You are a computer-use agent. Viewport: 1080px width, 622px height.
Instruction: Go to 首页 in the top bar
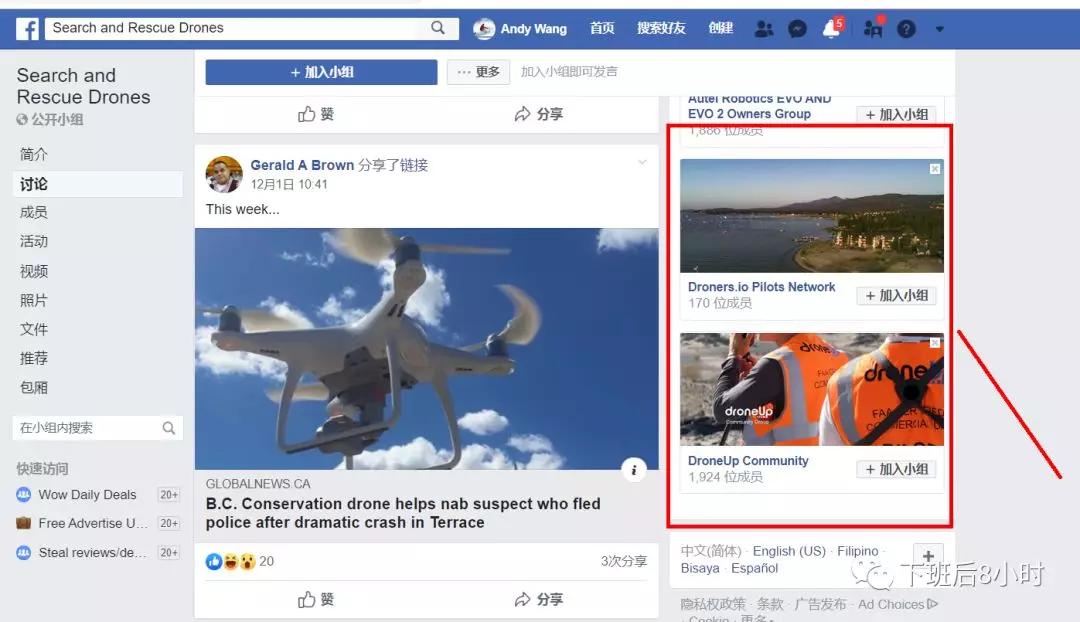point(602,28)
